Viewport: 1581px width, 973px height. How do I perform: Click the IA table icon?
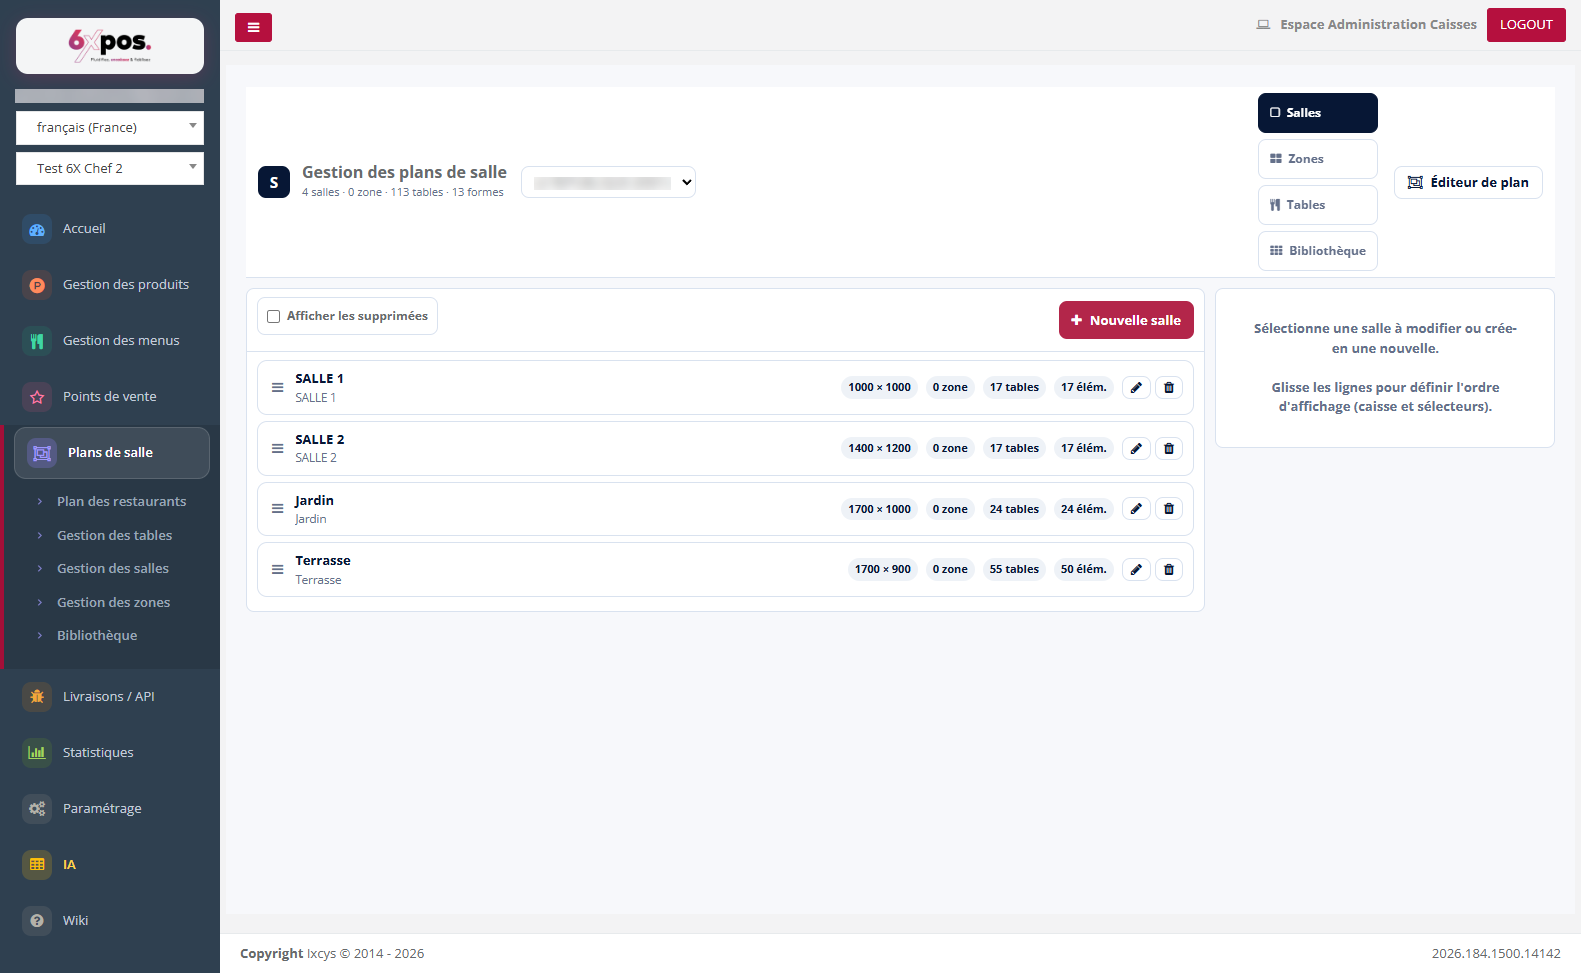tap(37, 865)
